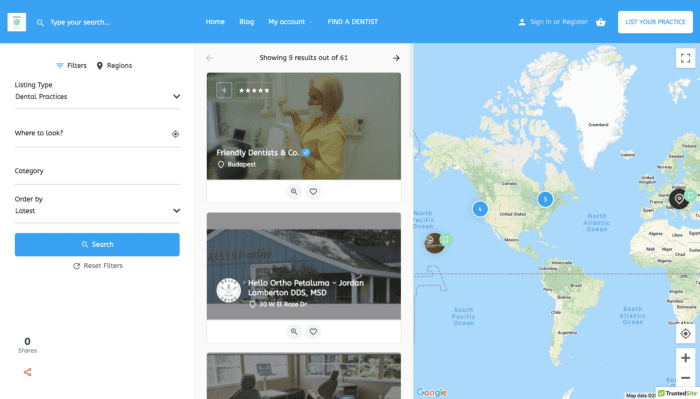This screenshot has height=399, width=700.
Task: Open the Blog menu item
Action: pyautogui.click(x=246, y=22)
